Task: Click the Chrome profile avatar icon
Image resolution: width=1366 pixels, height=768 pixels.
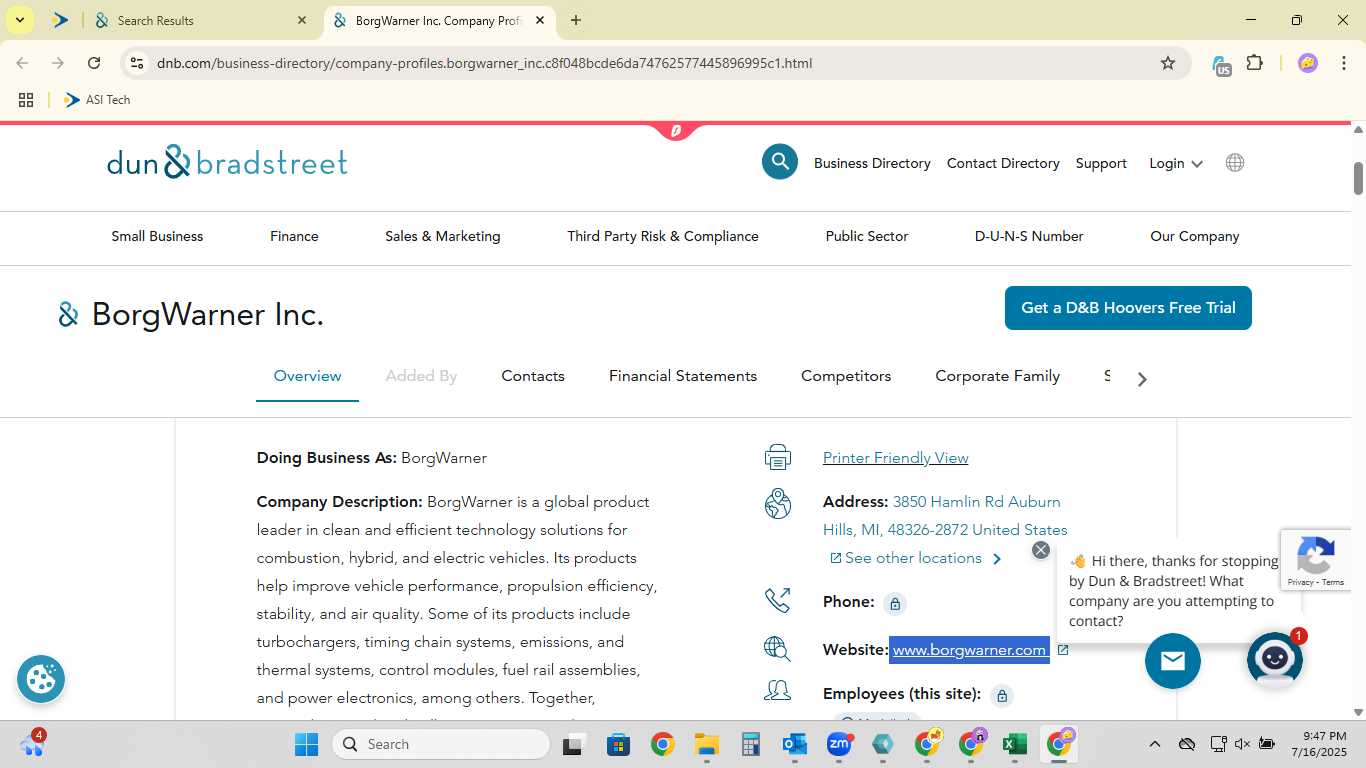Action: point(1308,63)
